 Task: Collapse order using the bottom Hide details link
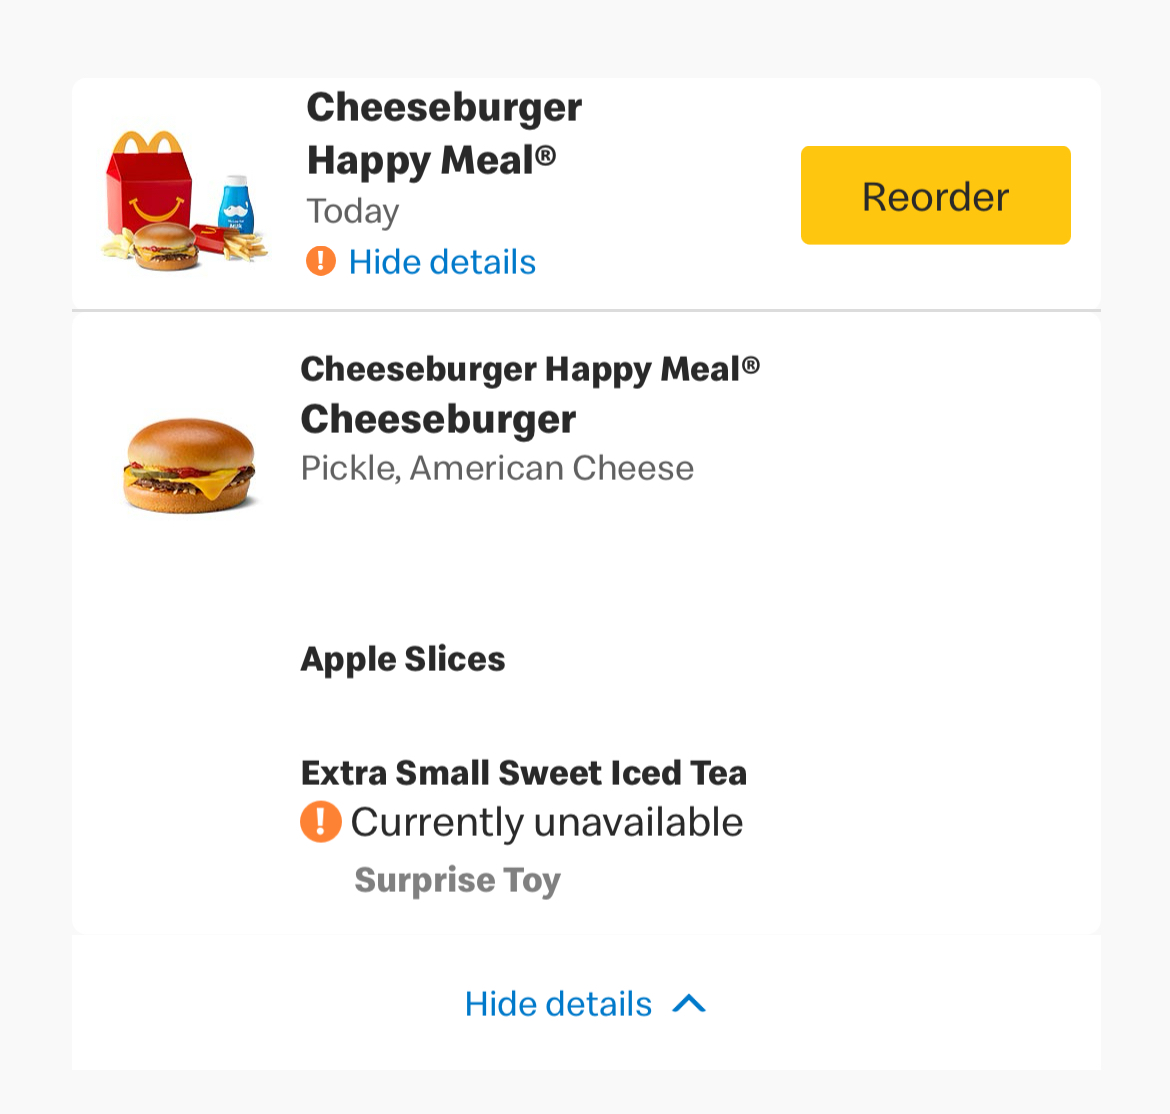(x=558, y=1004)
